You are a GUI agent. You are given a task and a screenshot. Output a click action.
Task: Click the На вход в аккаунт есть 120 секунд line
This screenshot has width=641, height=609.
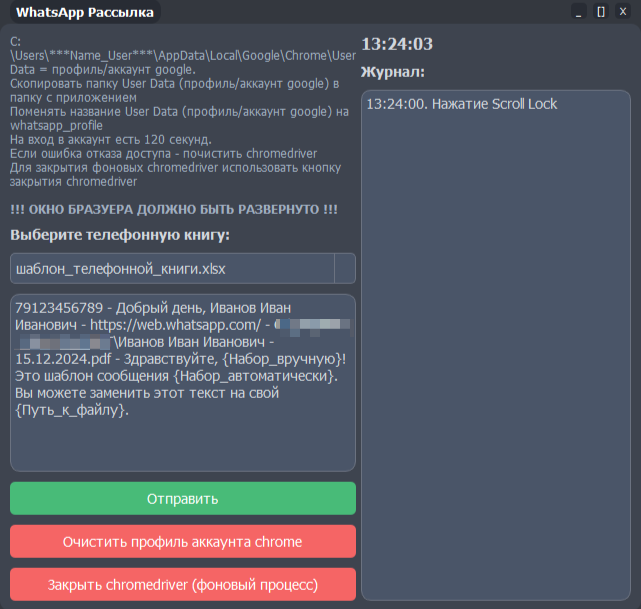pyautogui.click(x=111, y=140)
